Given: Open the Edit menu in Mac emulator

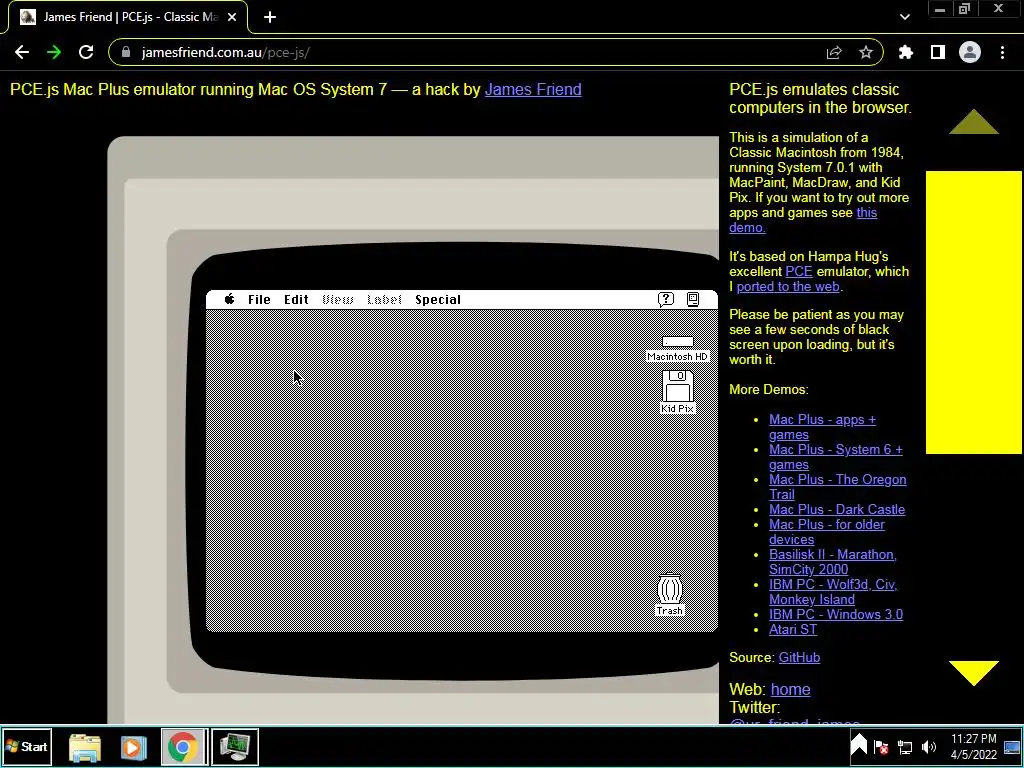Looking at the screenshot, I should [296, 299].
